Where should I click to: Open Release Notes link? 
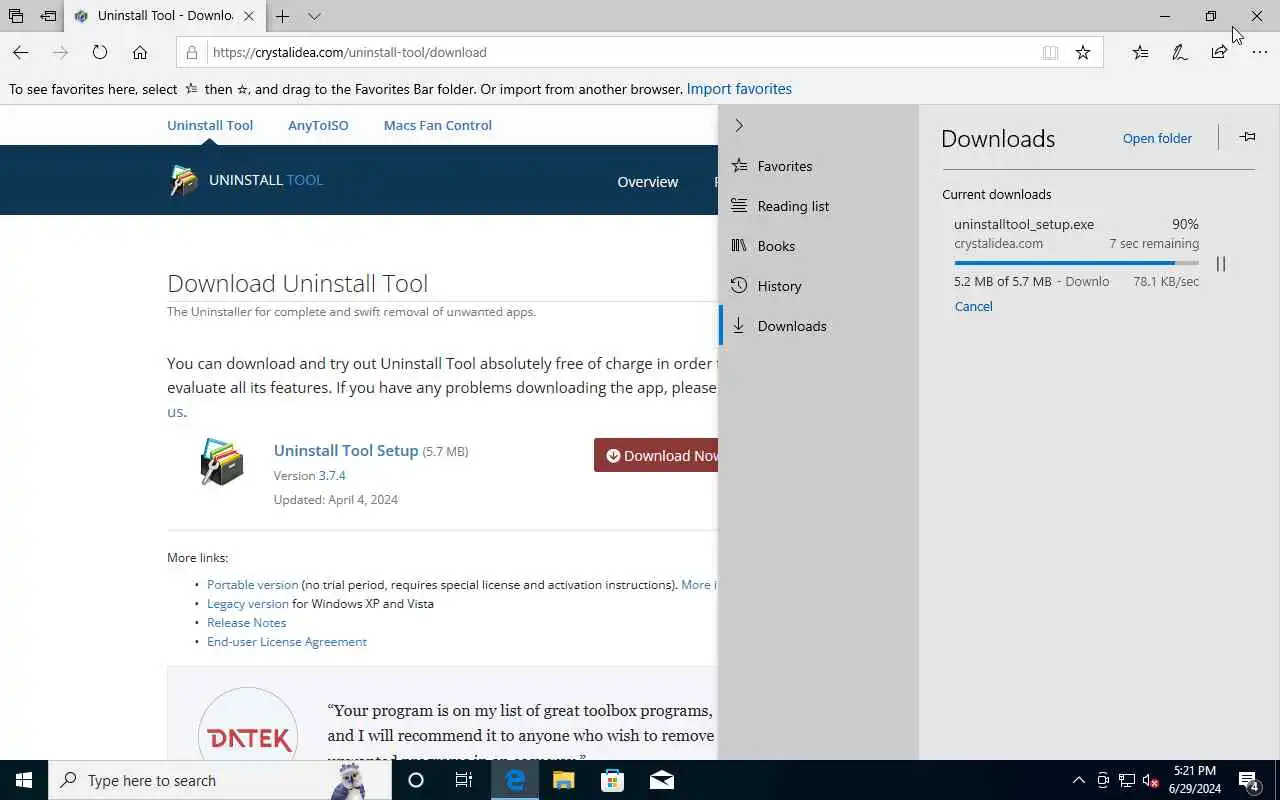[246, 623]
